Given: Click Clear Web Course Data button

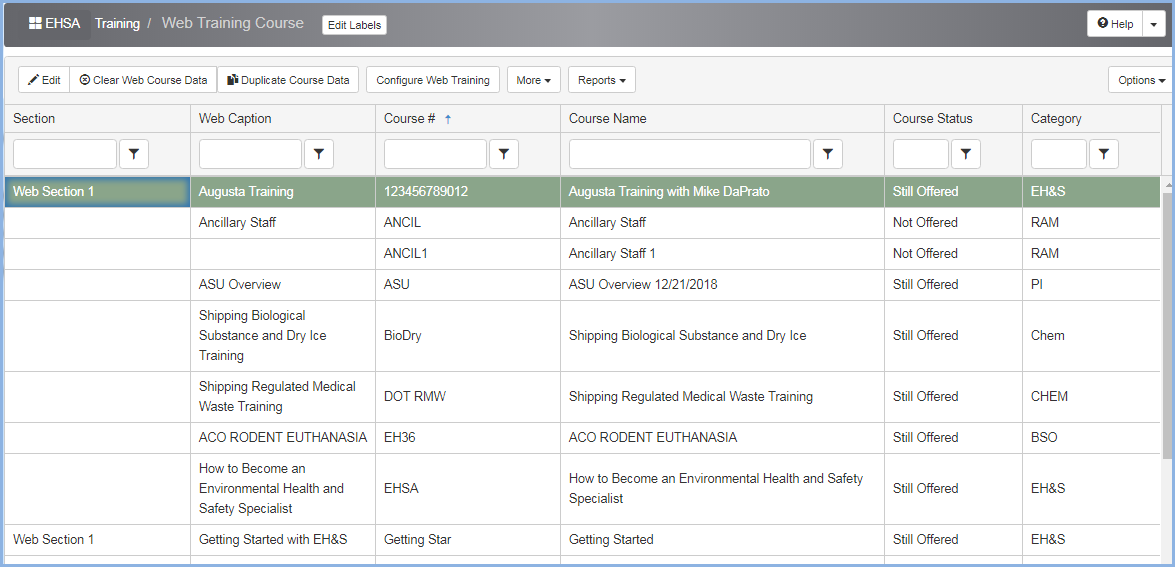Looking at the screenshot, I should pyautogui.click(x=143, y=80).
